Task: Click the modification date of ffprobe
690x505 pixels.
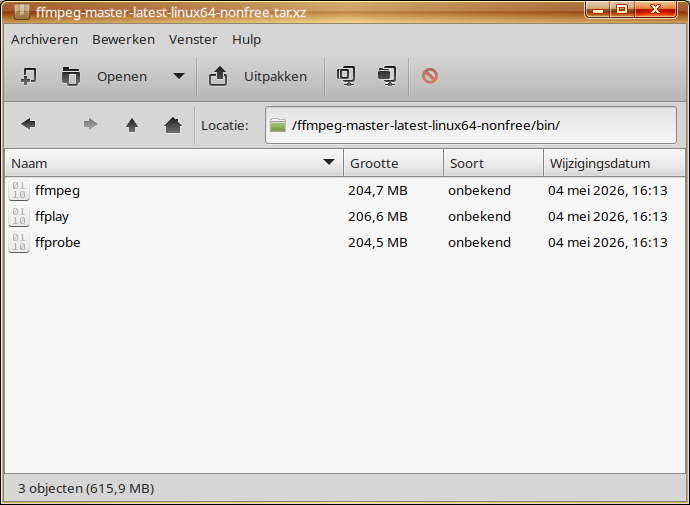Action: click(608, 242)
